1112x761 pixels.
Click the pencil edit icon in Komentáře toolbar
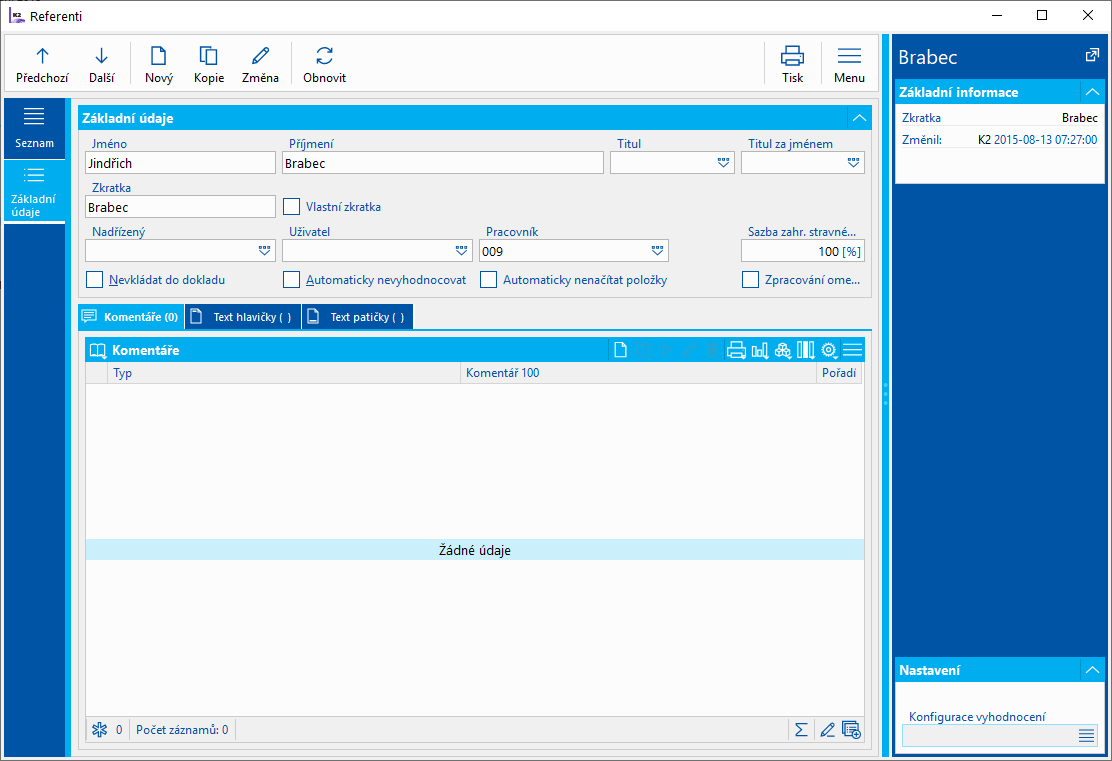689,350
